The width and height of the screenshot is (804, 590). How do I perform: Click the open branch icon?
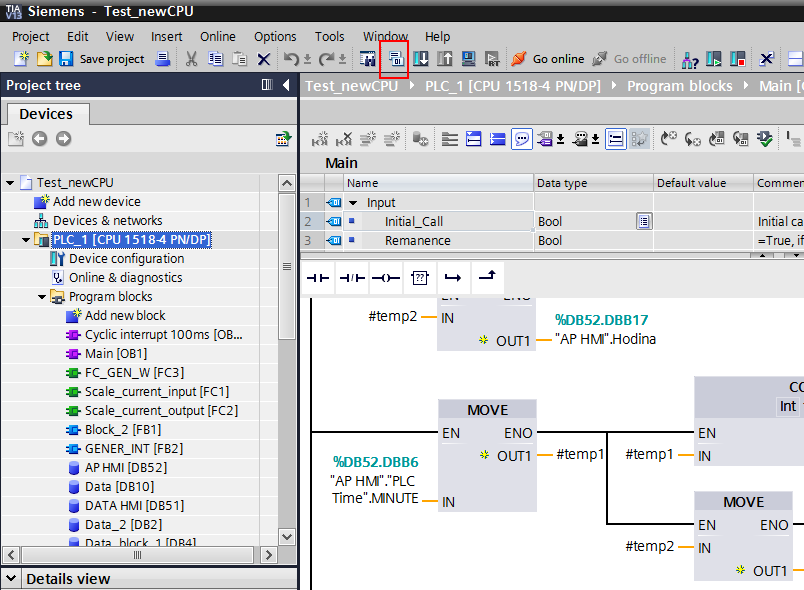pyautogui.click(x=453, y=278)
